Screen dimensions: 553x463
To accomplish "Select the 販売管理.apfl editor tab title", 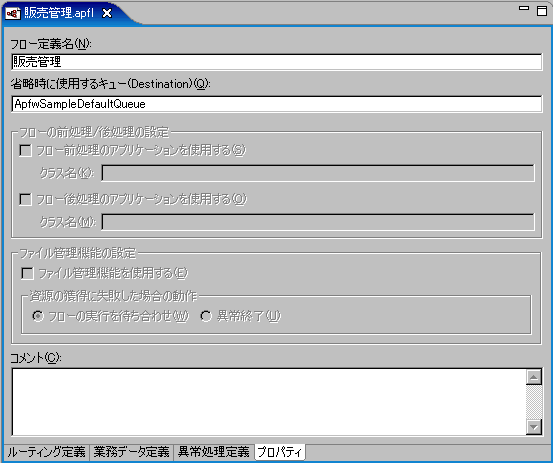I will 59,13.
